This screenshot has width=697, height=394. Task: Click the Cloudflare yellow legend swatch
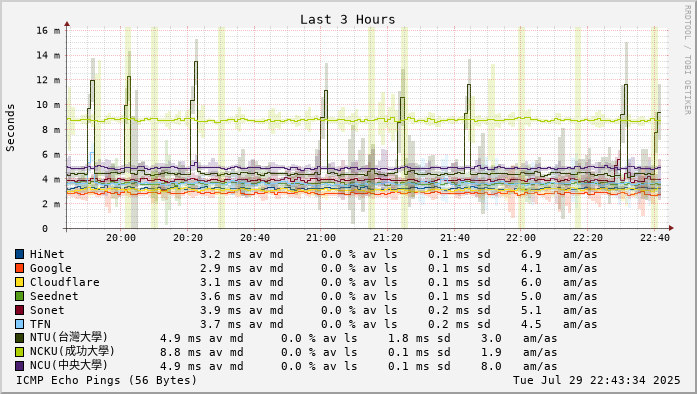(x=20, y=282)
